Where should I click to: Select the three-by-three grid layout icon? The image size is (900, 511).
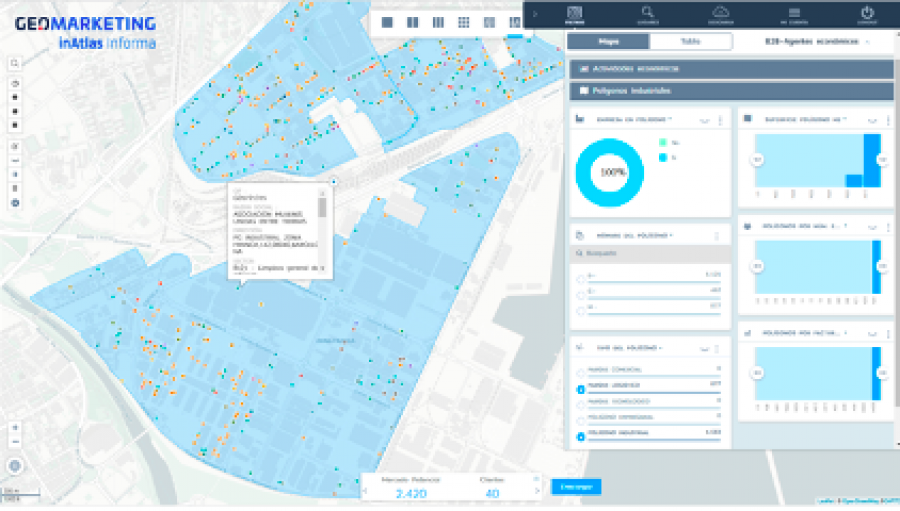coord(464,22)
